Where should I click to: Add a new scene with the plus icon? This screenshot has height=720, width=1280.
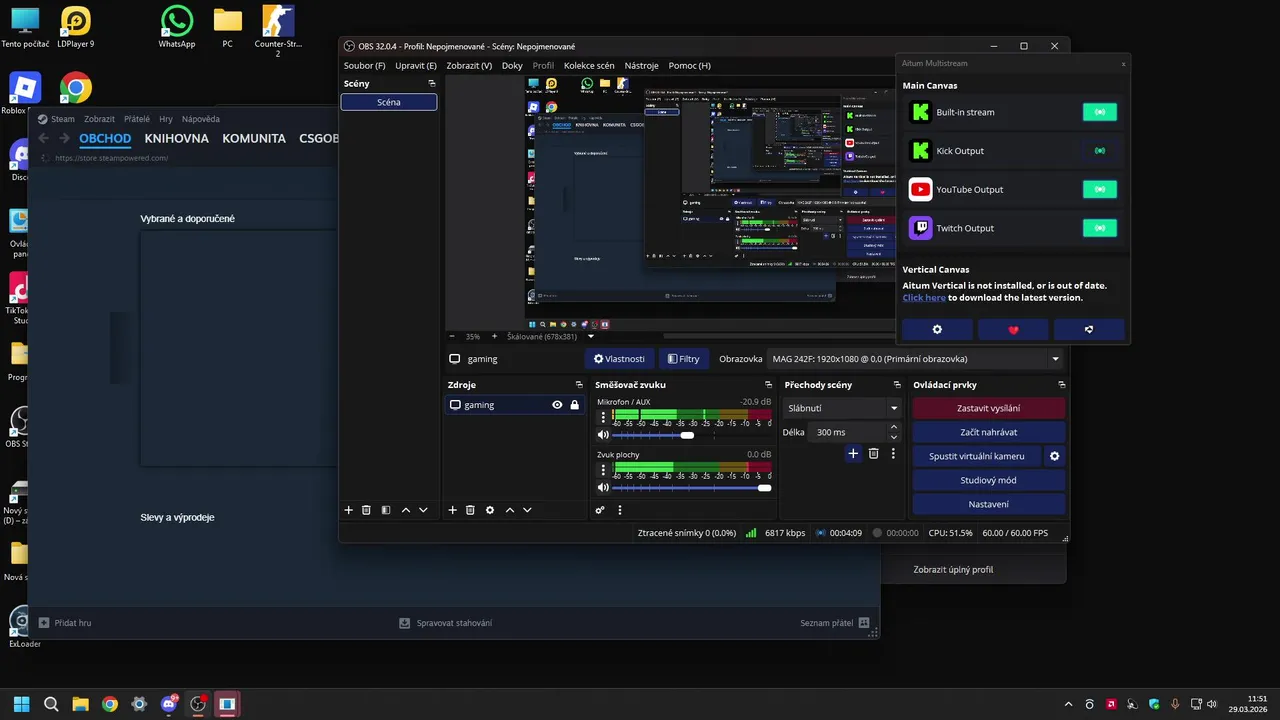(349, 510)
